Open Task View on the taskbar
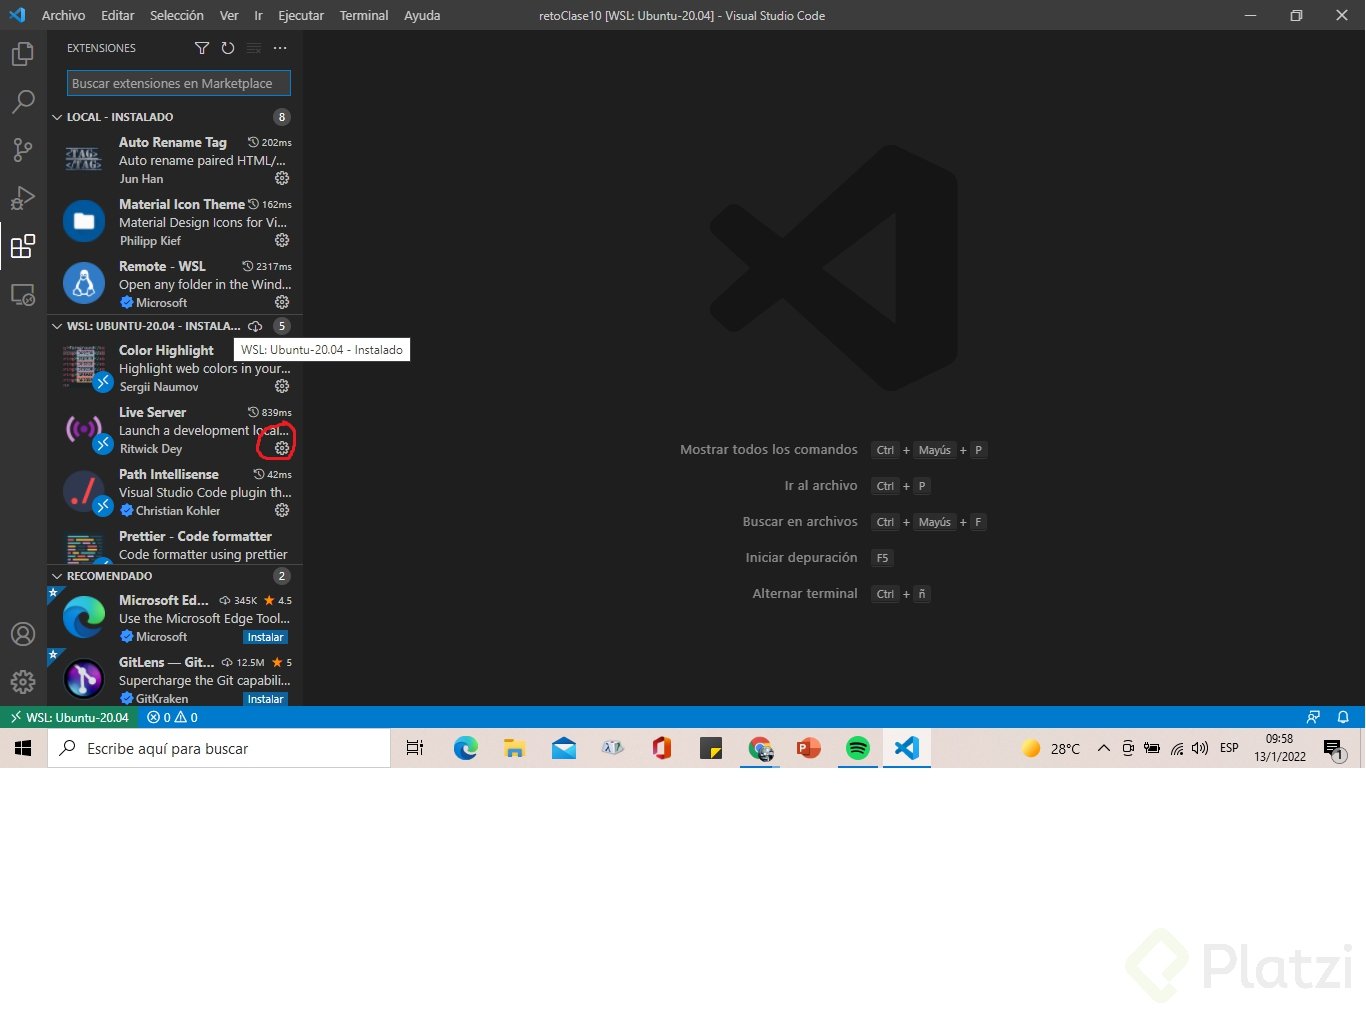The height and width of the screenshot is (1014, 1366). pos(415,748)
